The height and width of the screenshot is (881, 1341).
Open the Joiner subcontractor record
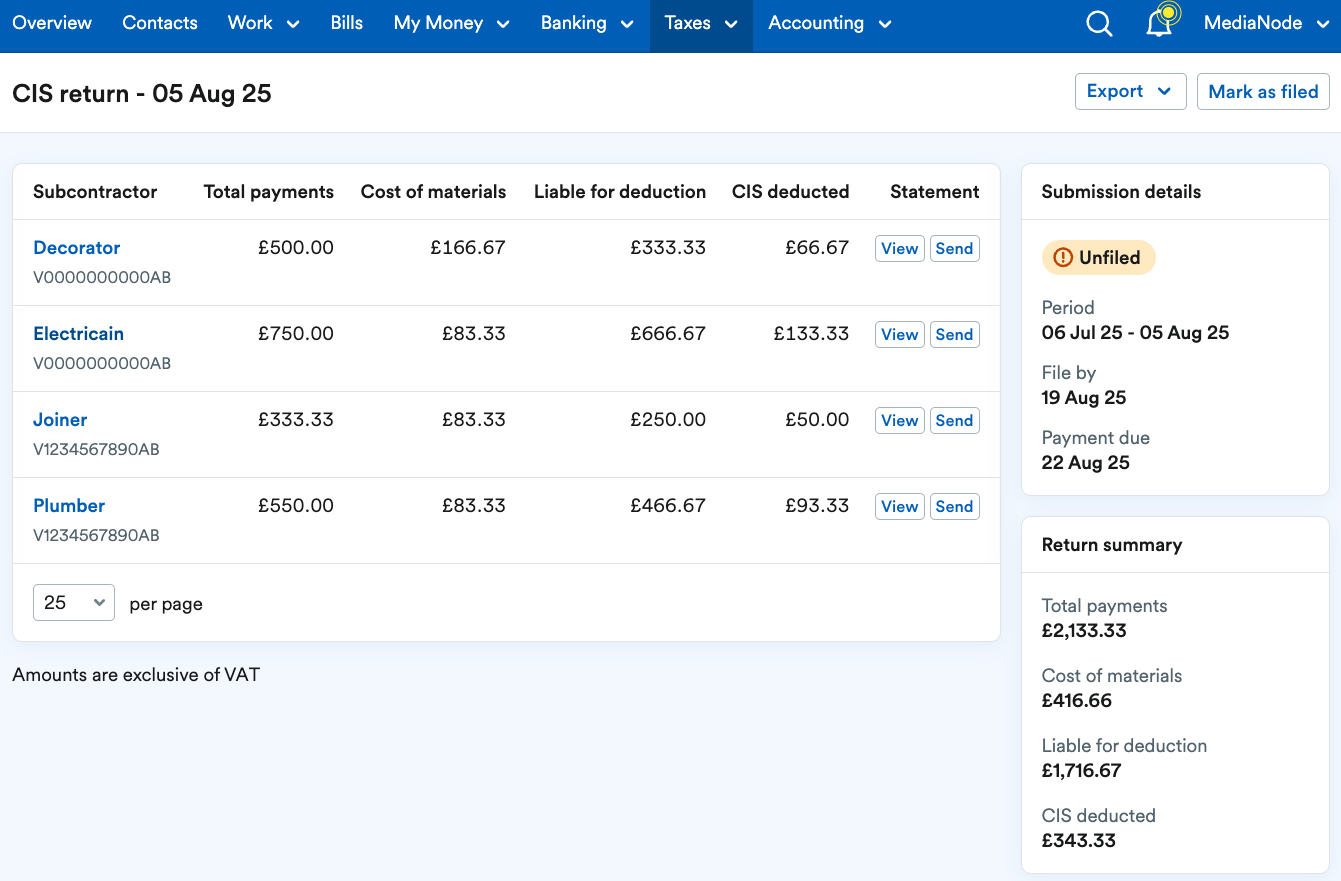point(60,419)
